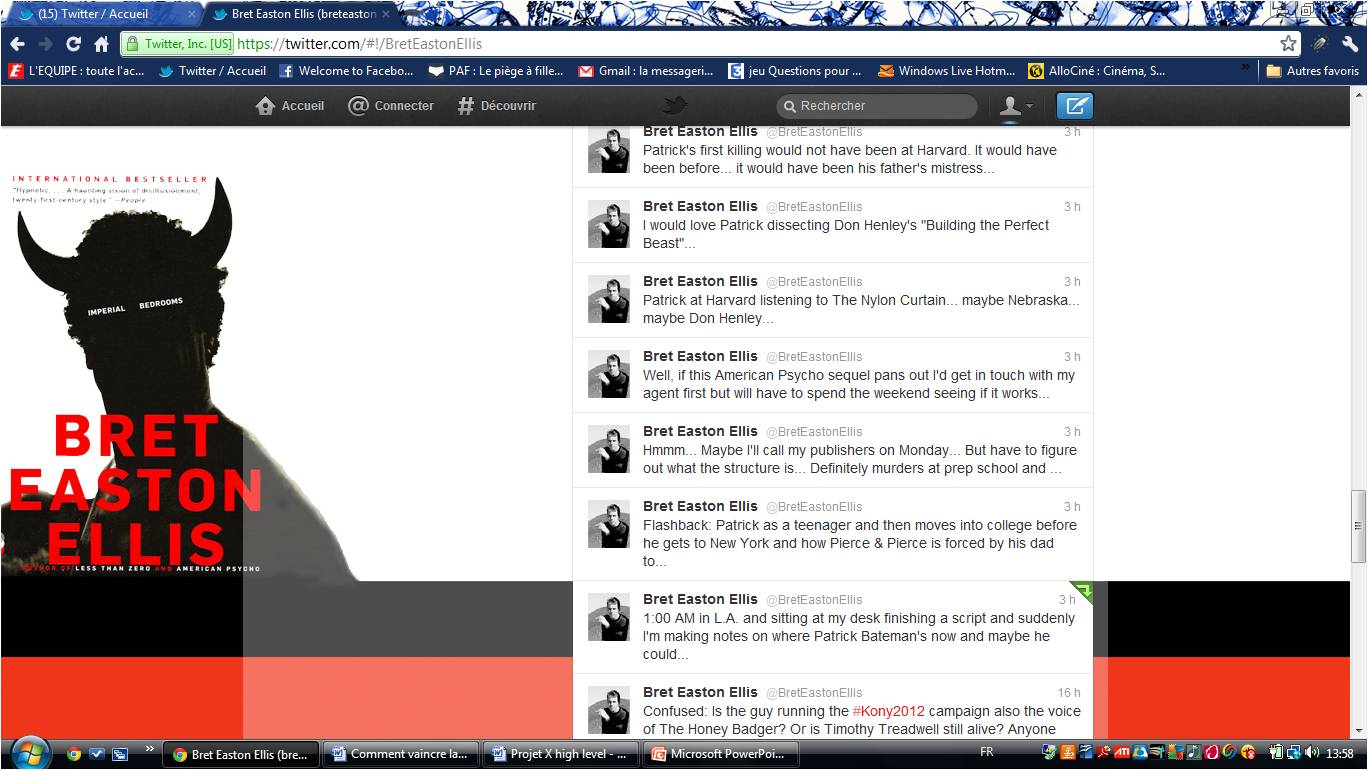Expand hidden bookmarks with the chevron
Viewport: 1368px width, 770px height.
point(1246,68)
